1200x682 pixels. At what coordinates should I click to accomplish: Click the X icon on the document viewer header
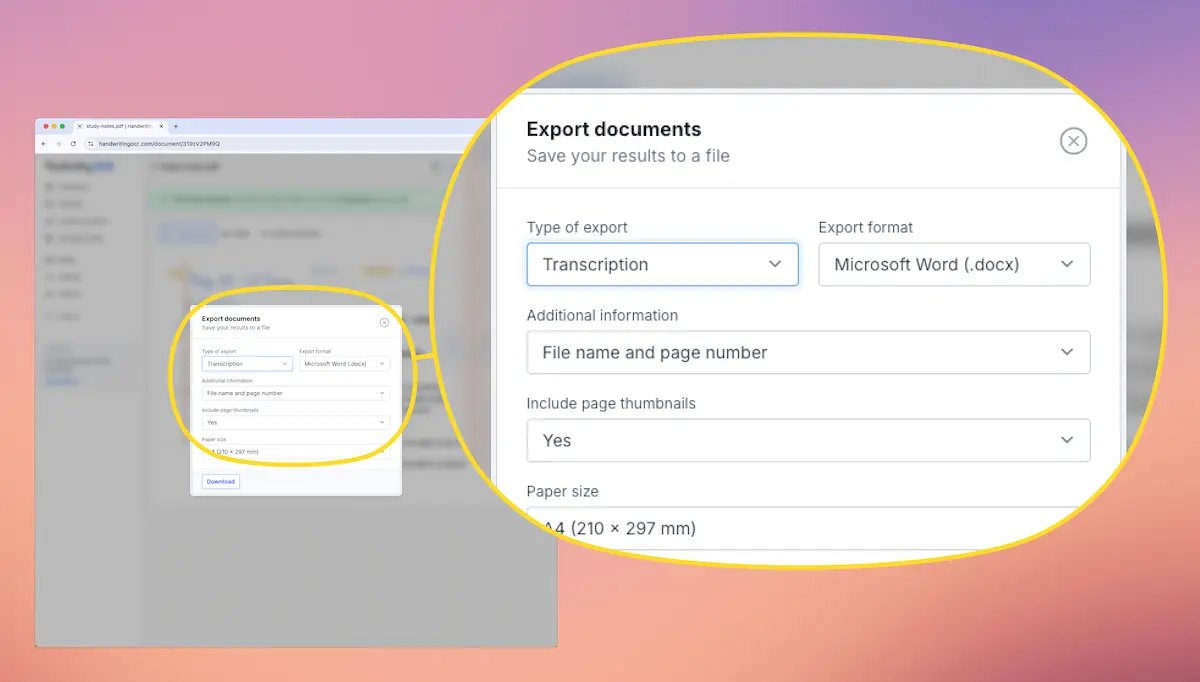pos(434,166)
